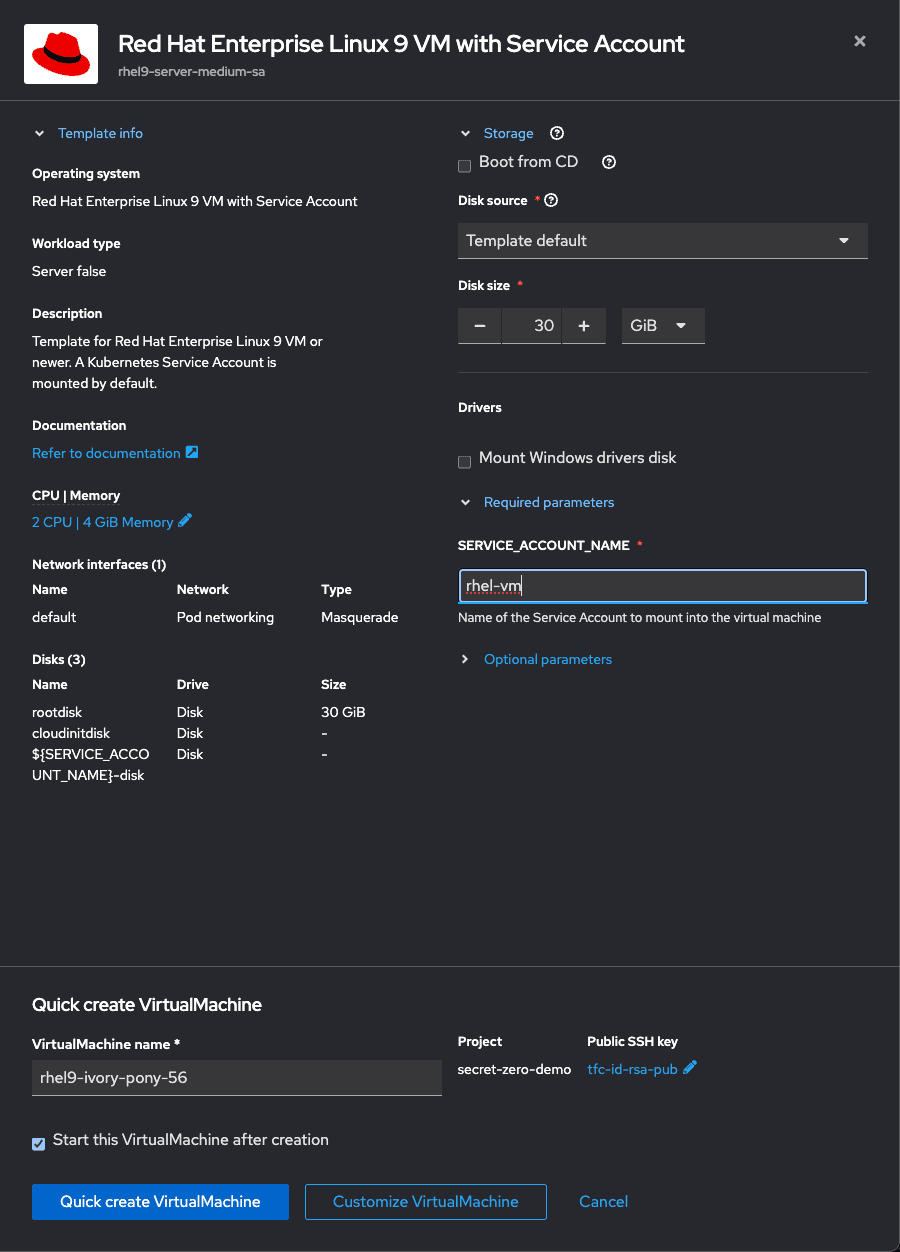900x1252 pixels.
Task: Edit the tfc-id-rsa-pub key via its pencil icon
Action: click(x=692, y=1068)
